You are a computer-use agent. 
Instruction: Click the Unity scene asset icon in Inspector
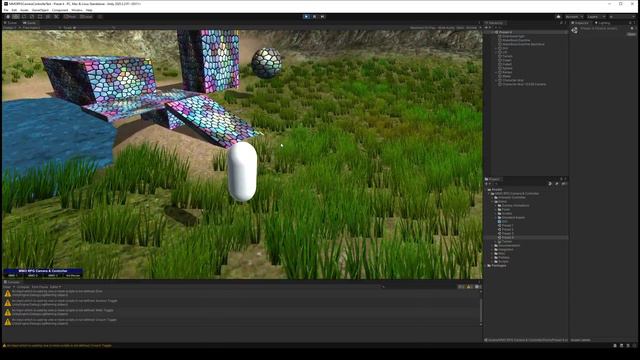[x=575, y=30]
